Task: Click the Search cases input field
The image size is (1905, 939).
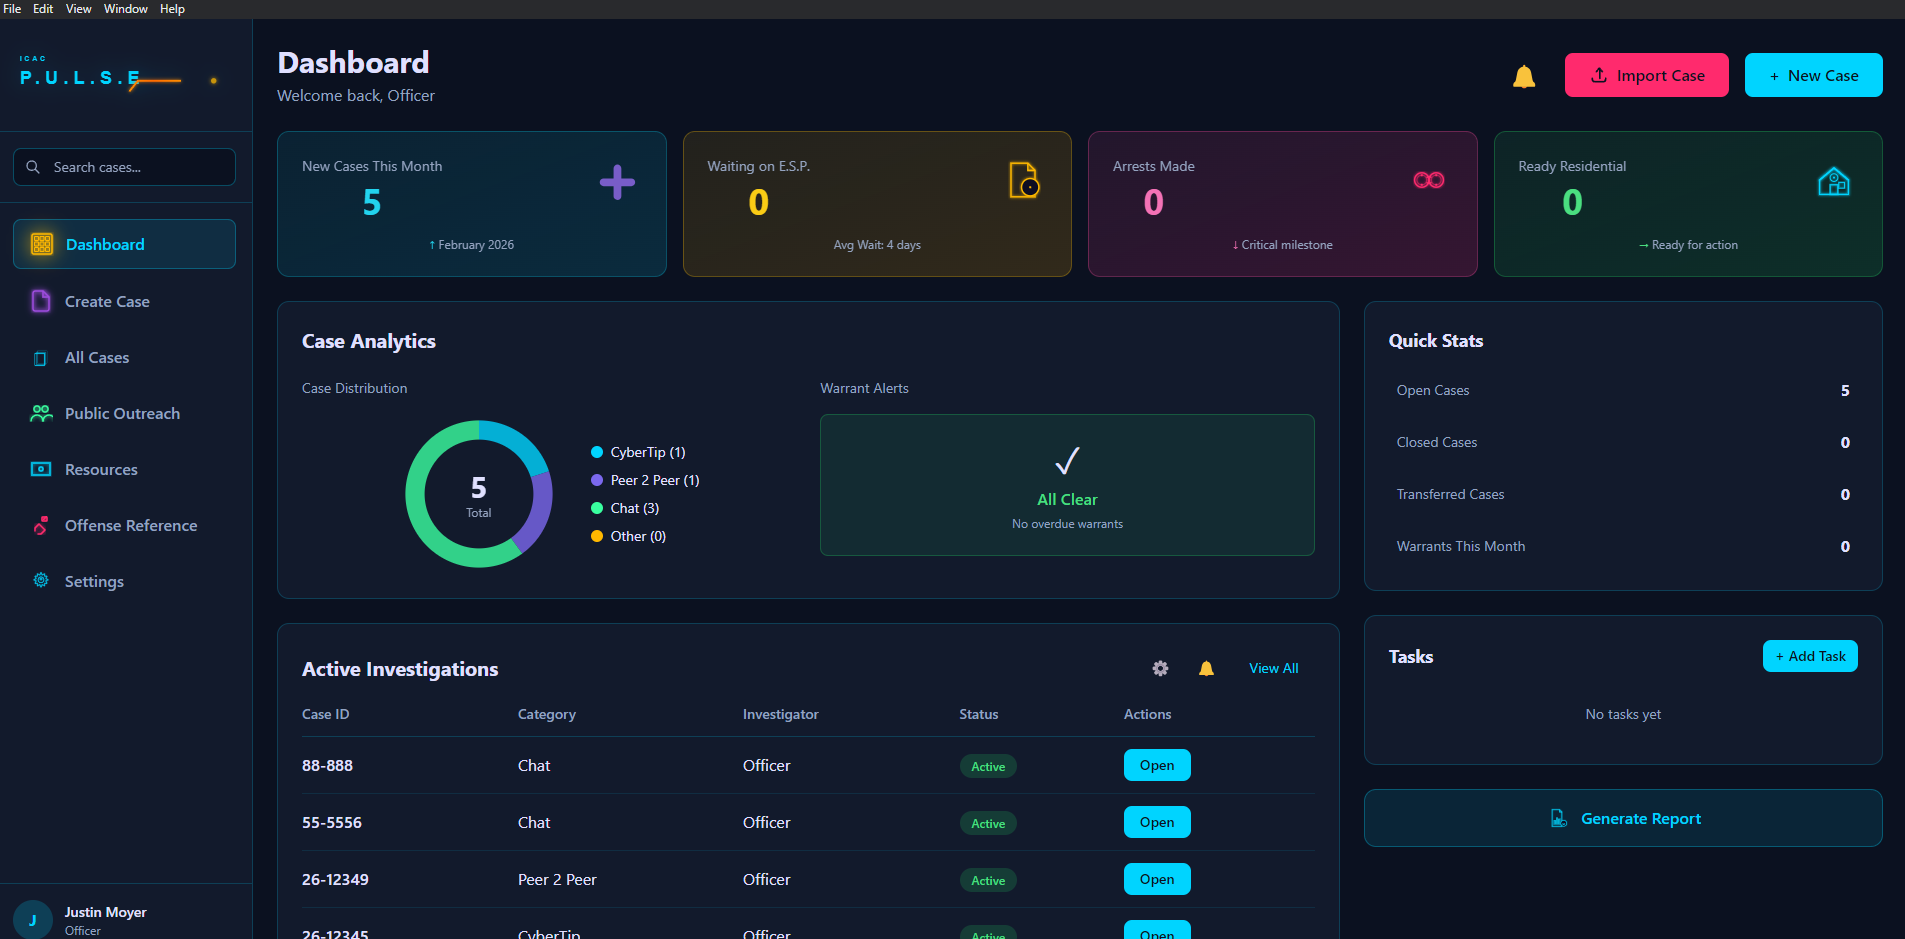Action: click(x=124, y=167)
